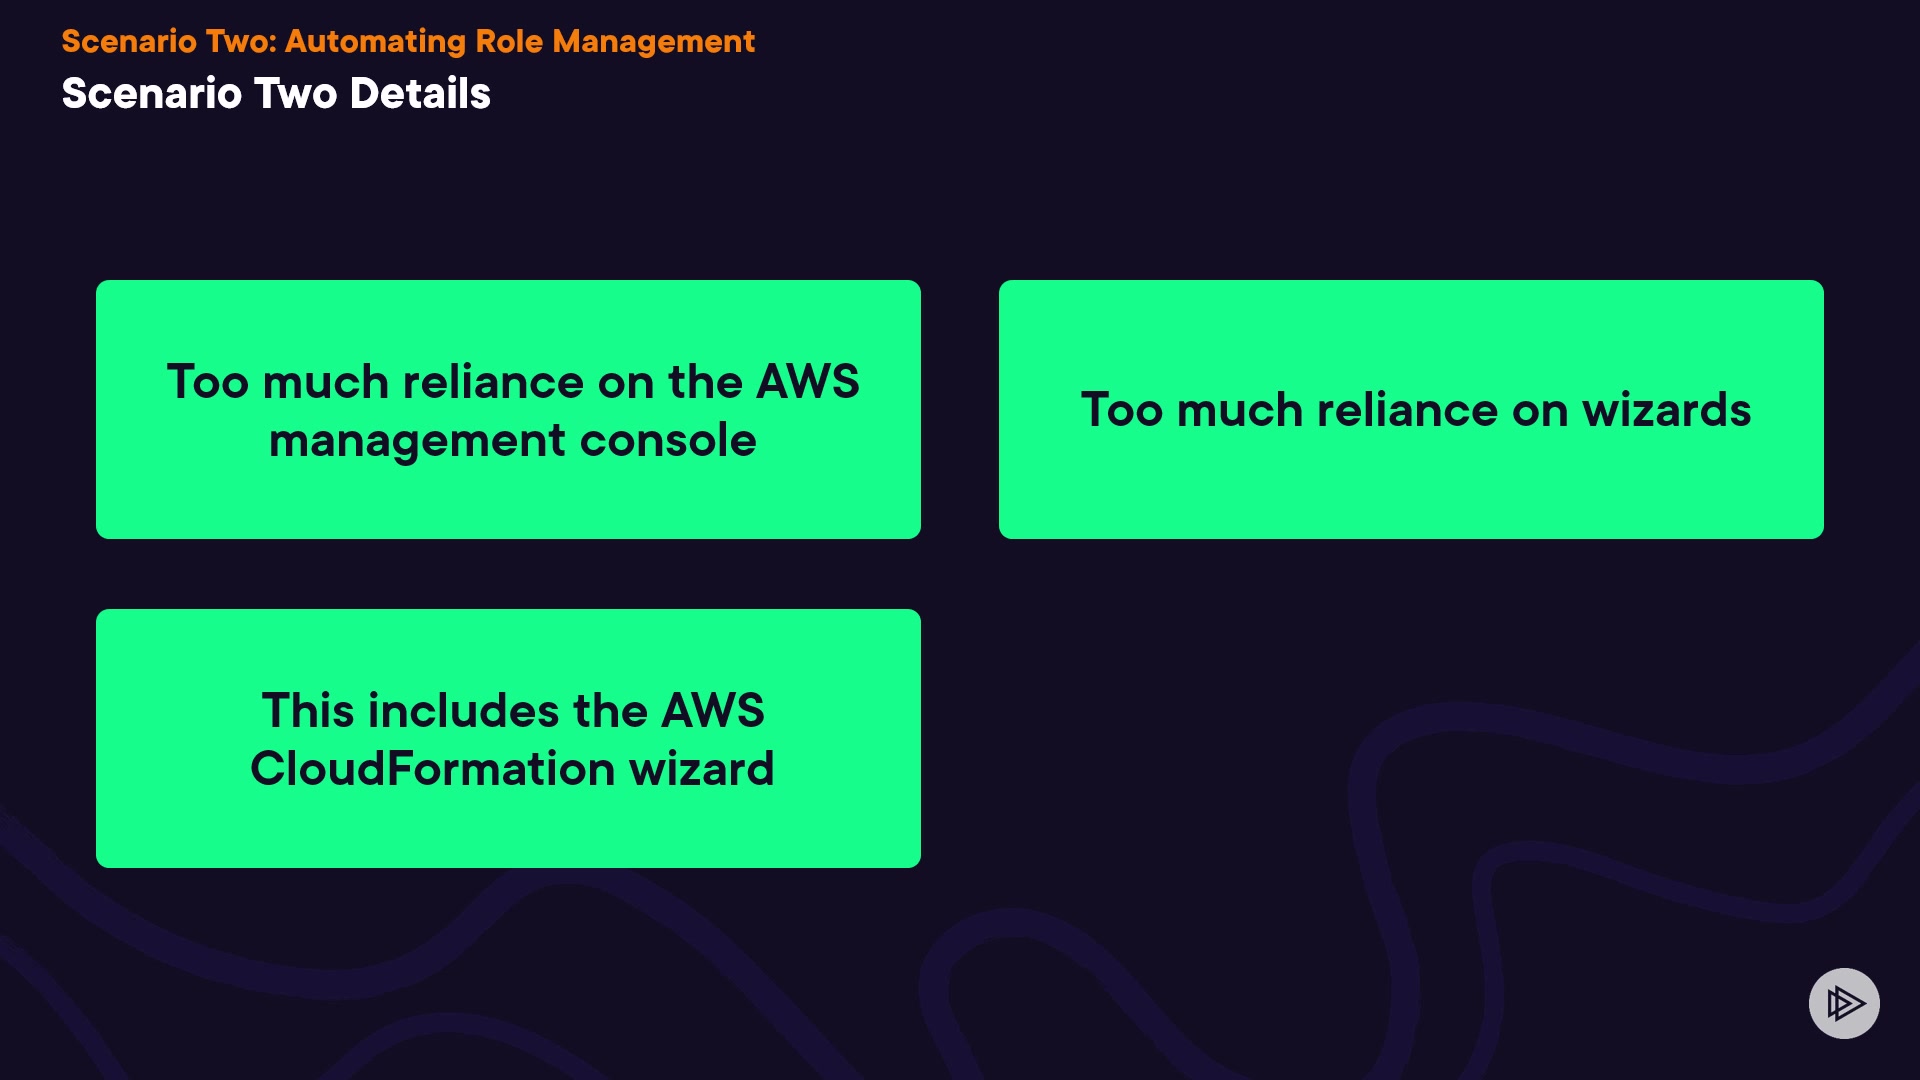The image size is (1920, 1080).
Task: Click the word reliance in right card
Action: coord(1407,410)
